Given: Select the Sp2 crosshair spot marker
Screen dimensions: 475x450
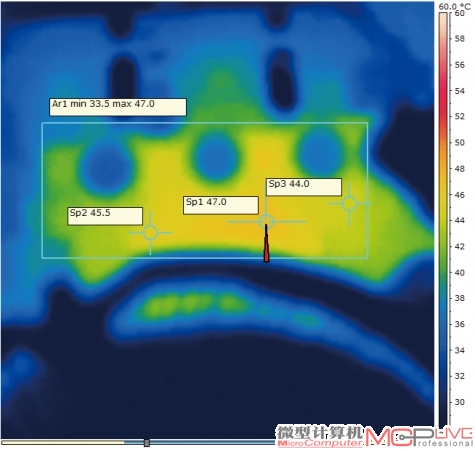Looking at the screenshot, I should click(150, 233).
